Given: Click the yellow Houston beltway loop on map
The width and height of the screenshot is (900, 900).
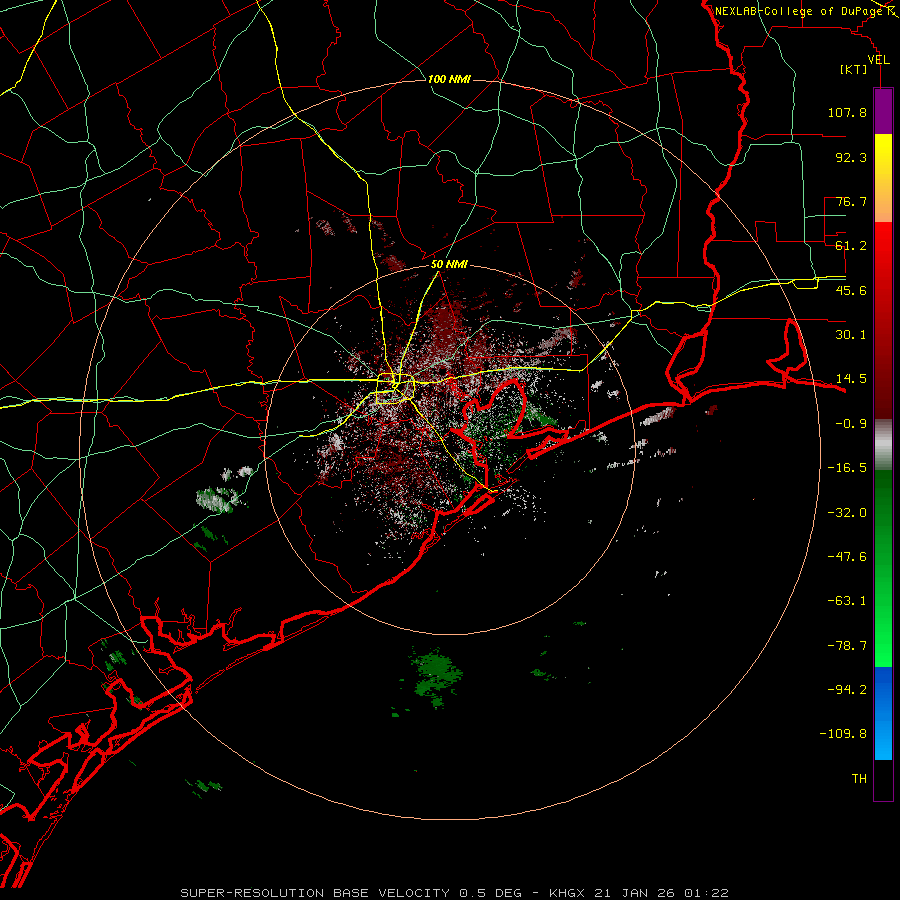Looking at the screenshot, I should point(395,389).
